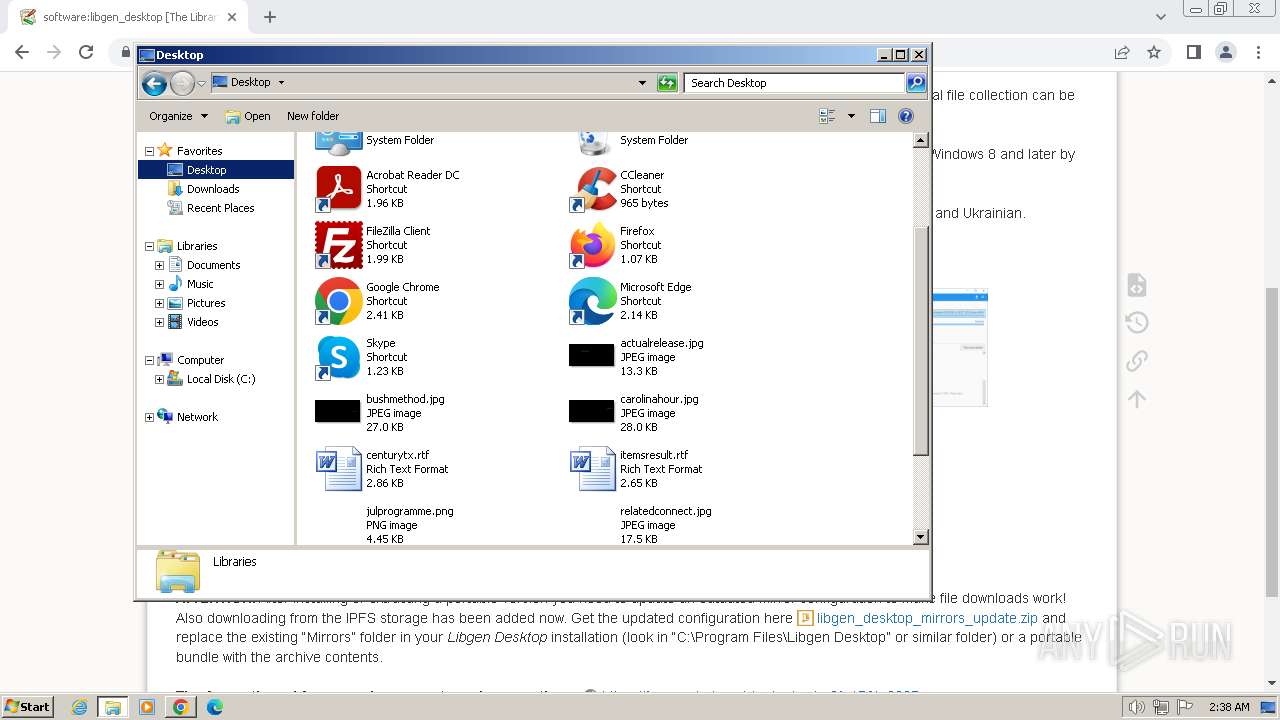The image size is (1280, 720).
Task: Select the centurytx.rtf document icon
Action: (338, 468)
